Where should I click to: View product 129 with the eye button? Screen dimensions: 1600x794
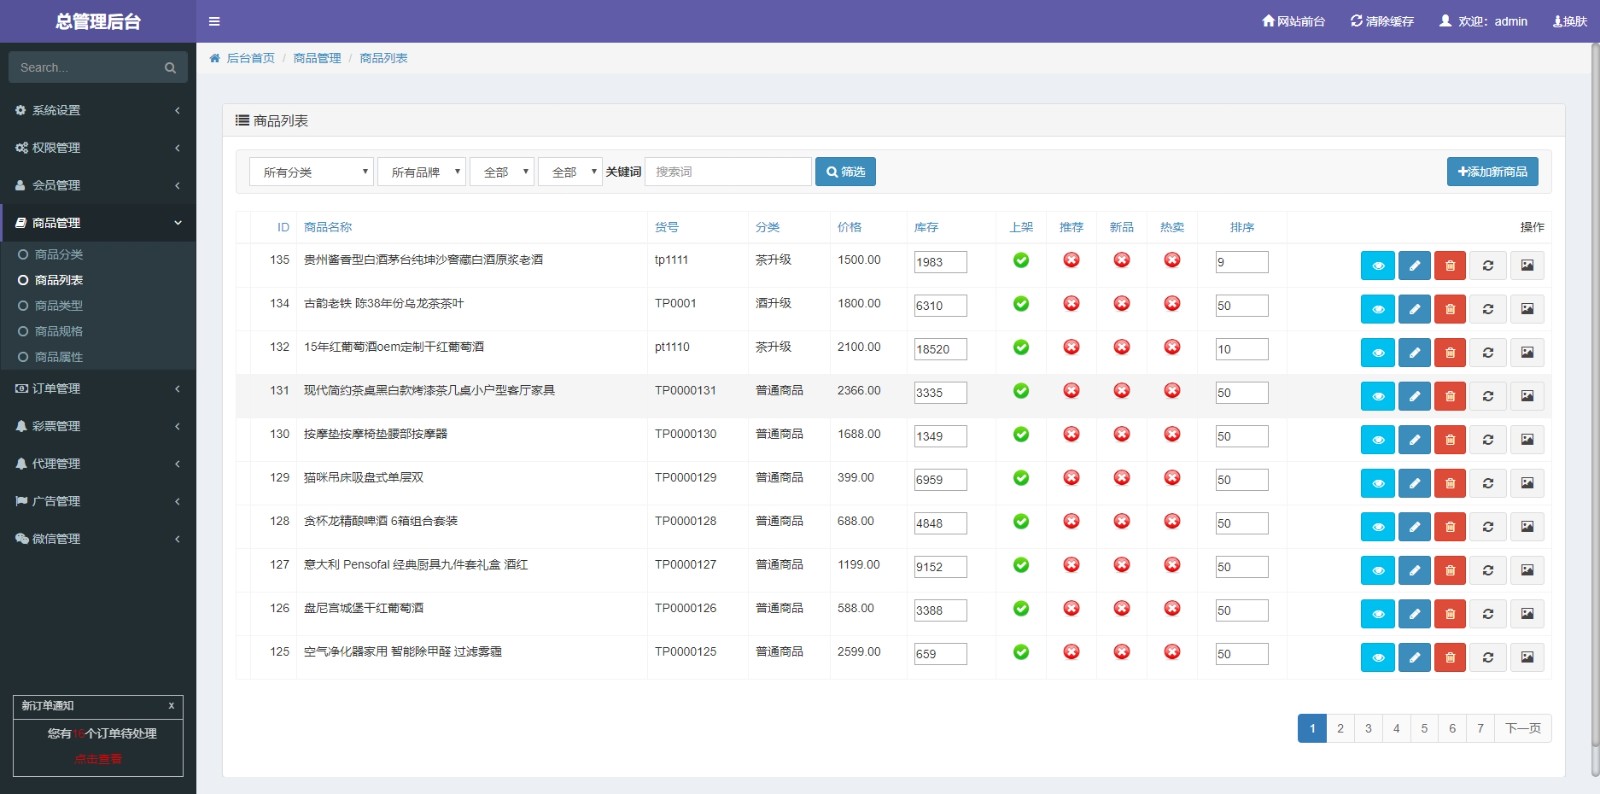[1378, 483]
